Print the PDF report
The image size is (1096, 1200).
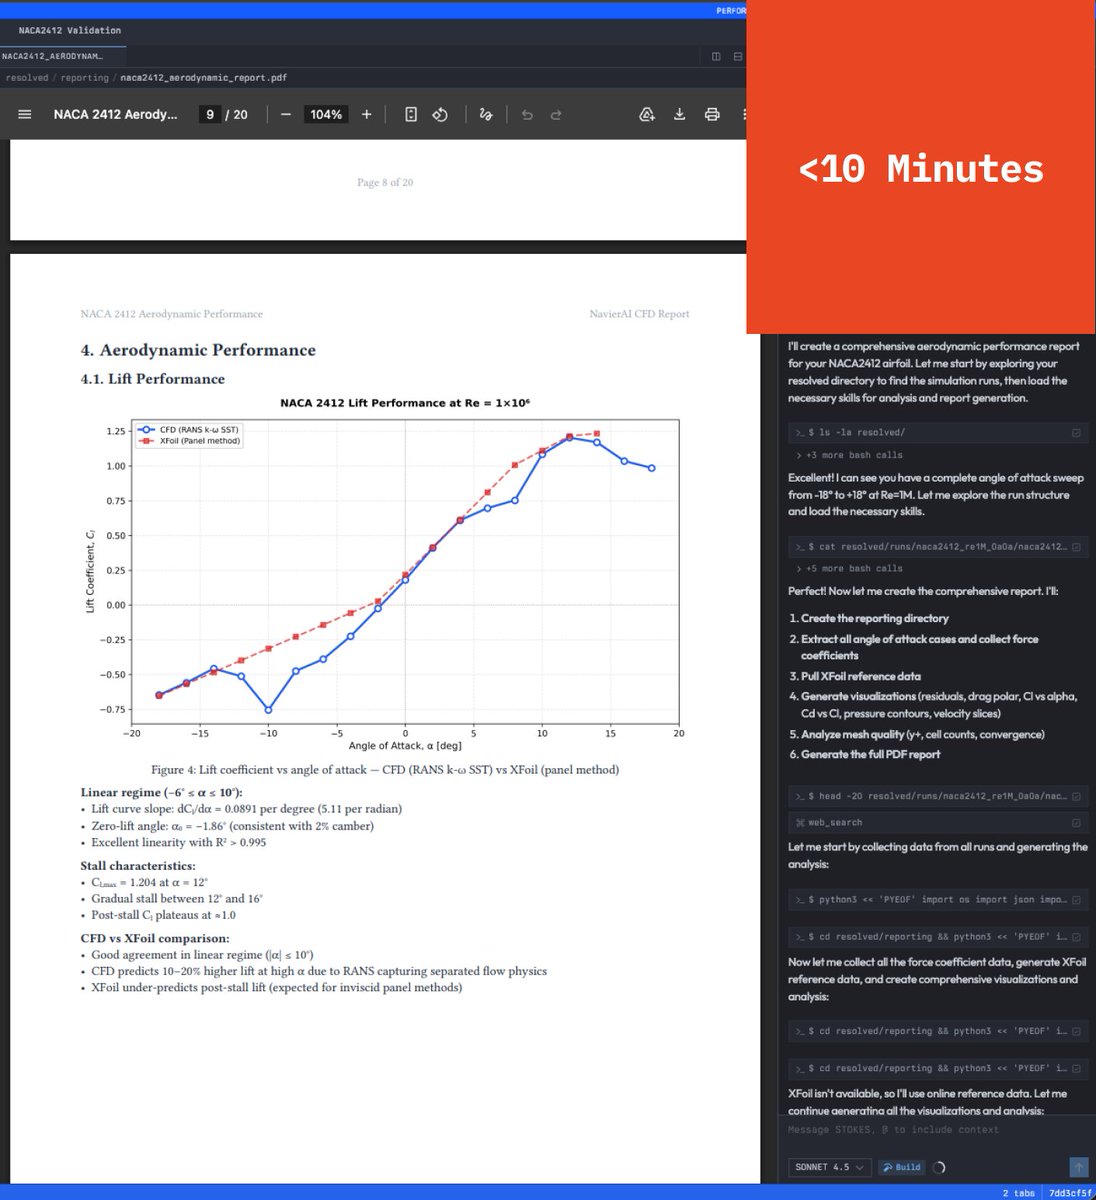[712, 115]
